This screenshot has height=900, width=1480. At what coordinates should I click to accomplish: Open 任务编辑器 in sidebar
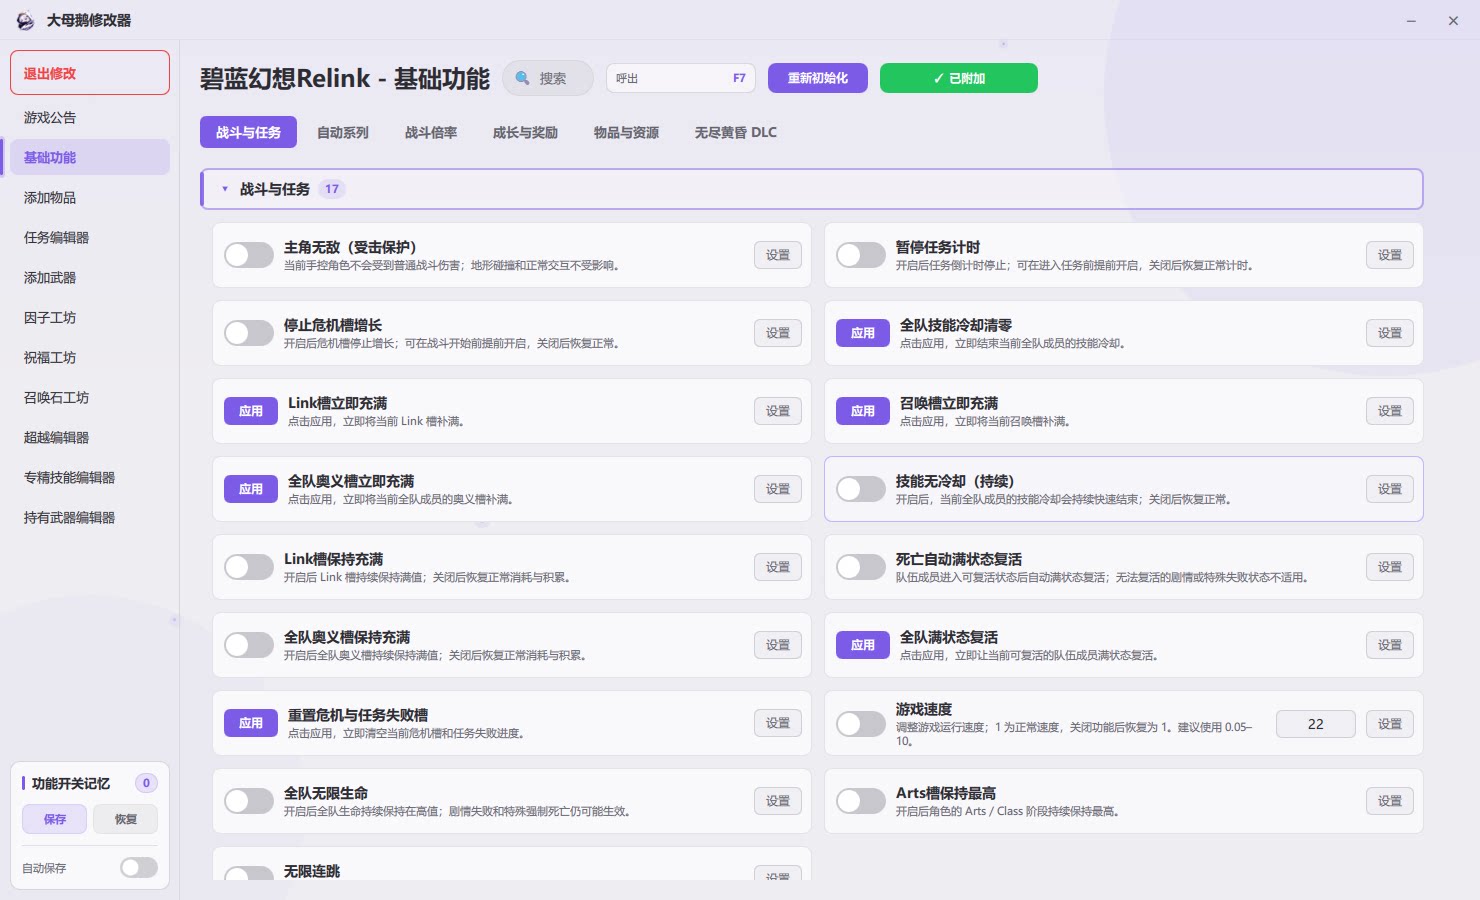click(x=90, y=237)
